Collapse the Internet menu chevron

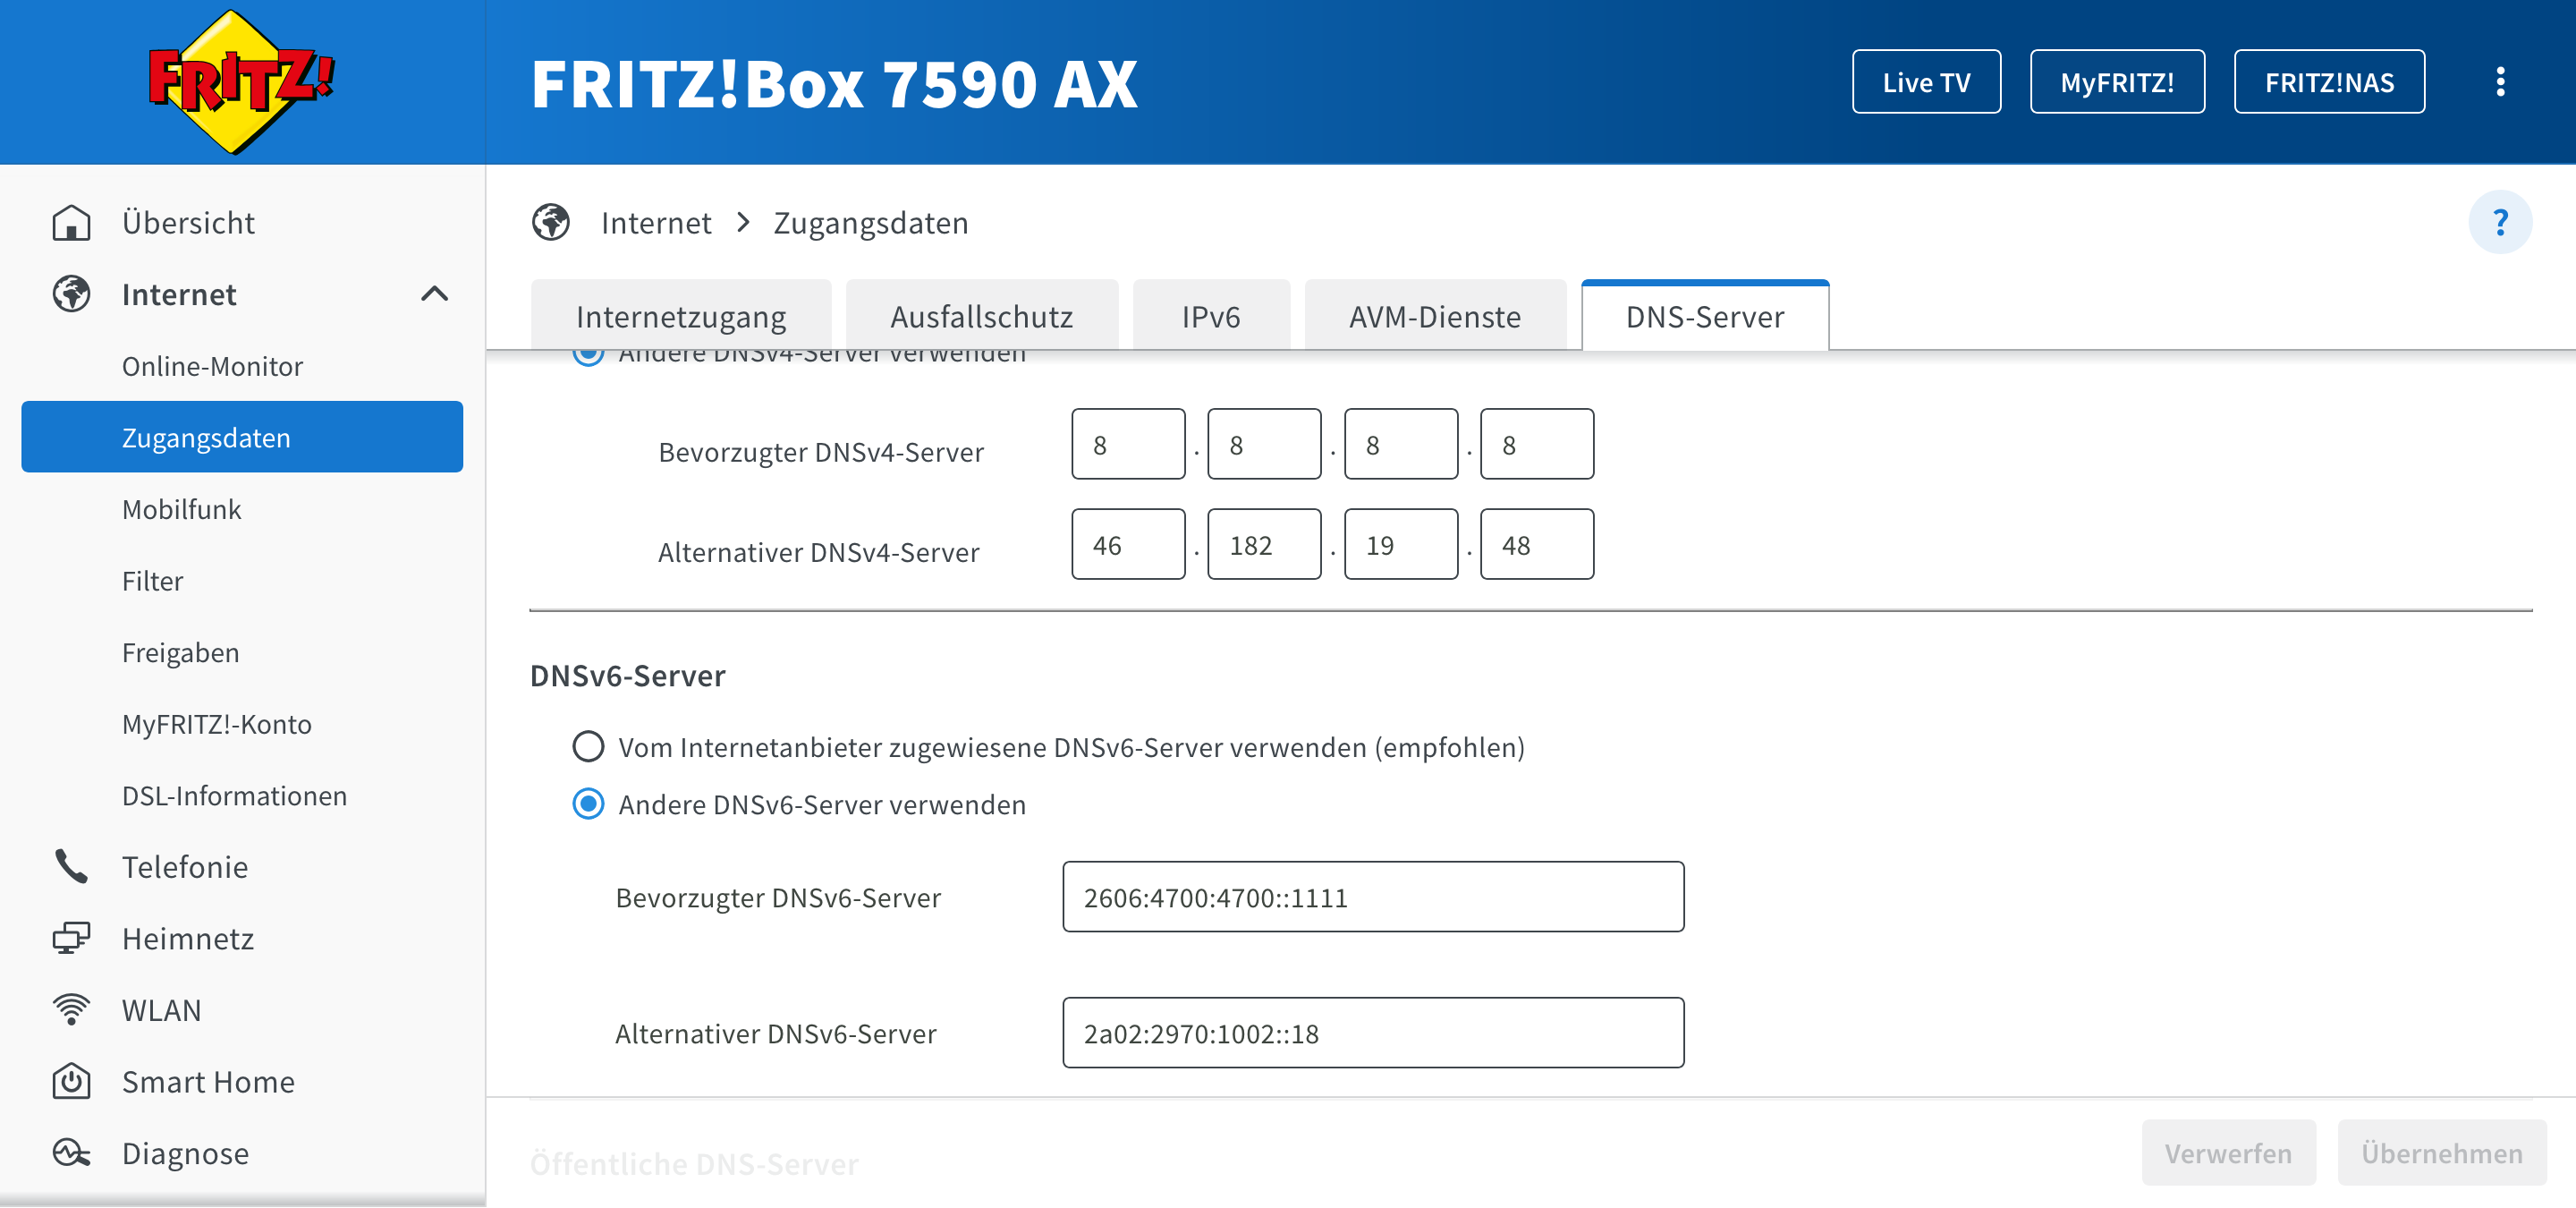[x=434, y=294]
